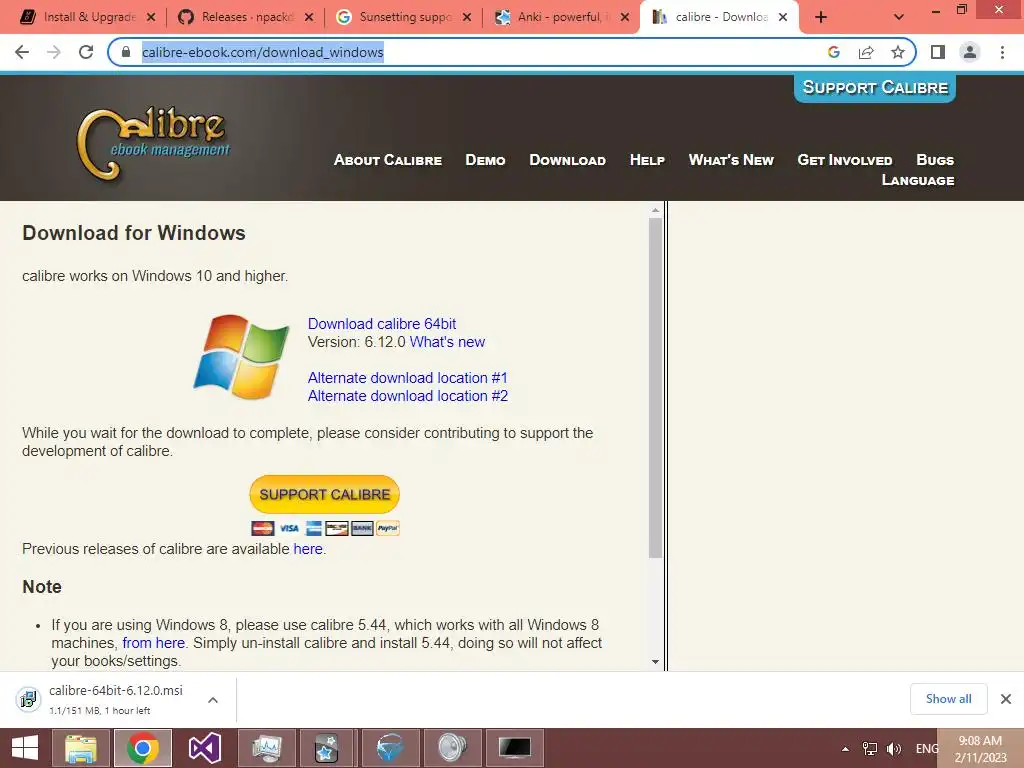Click the Windows logo download image
Image resolution: width=1024 pixels, height=768 pixels.
tap(241, 357)
